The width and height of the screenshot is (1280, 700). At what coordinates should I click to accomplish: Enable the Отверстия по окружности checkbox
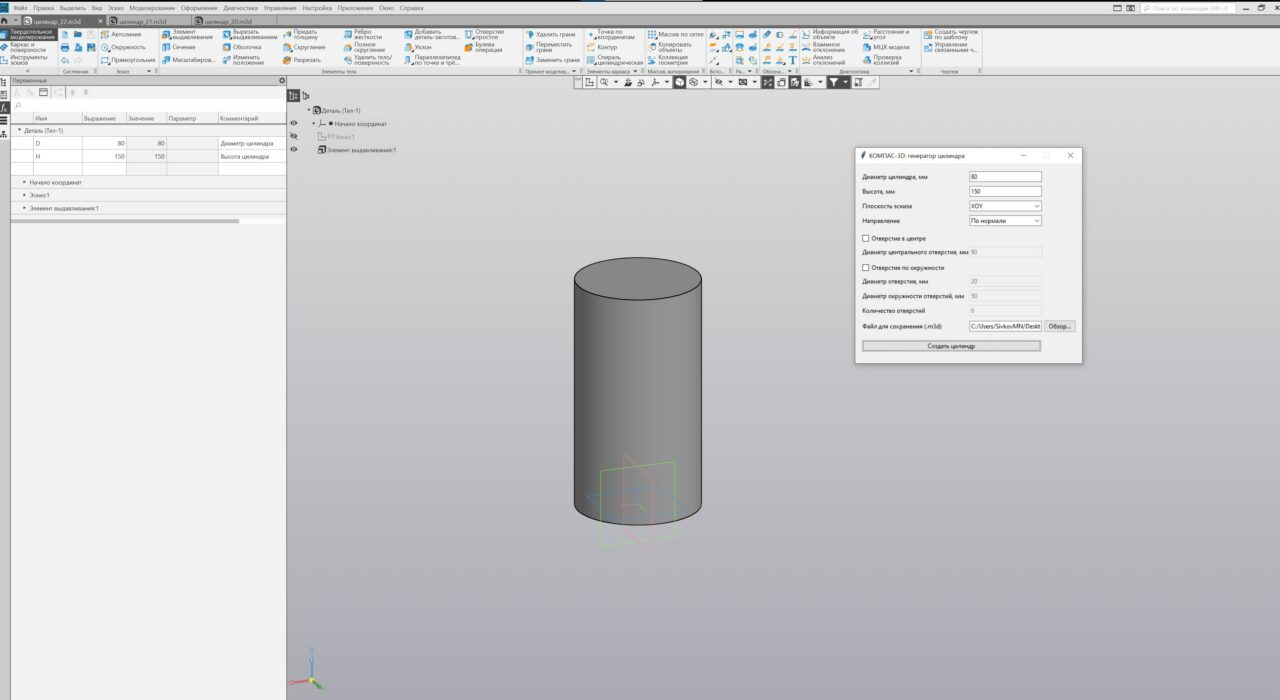(x=865, y=268)
